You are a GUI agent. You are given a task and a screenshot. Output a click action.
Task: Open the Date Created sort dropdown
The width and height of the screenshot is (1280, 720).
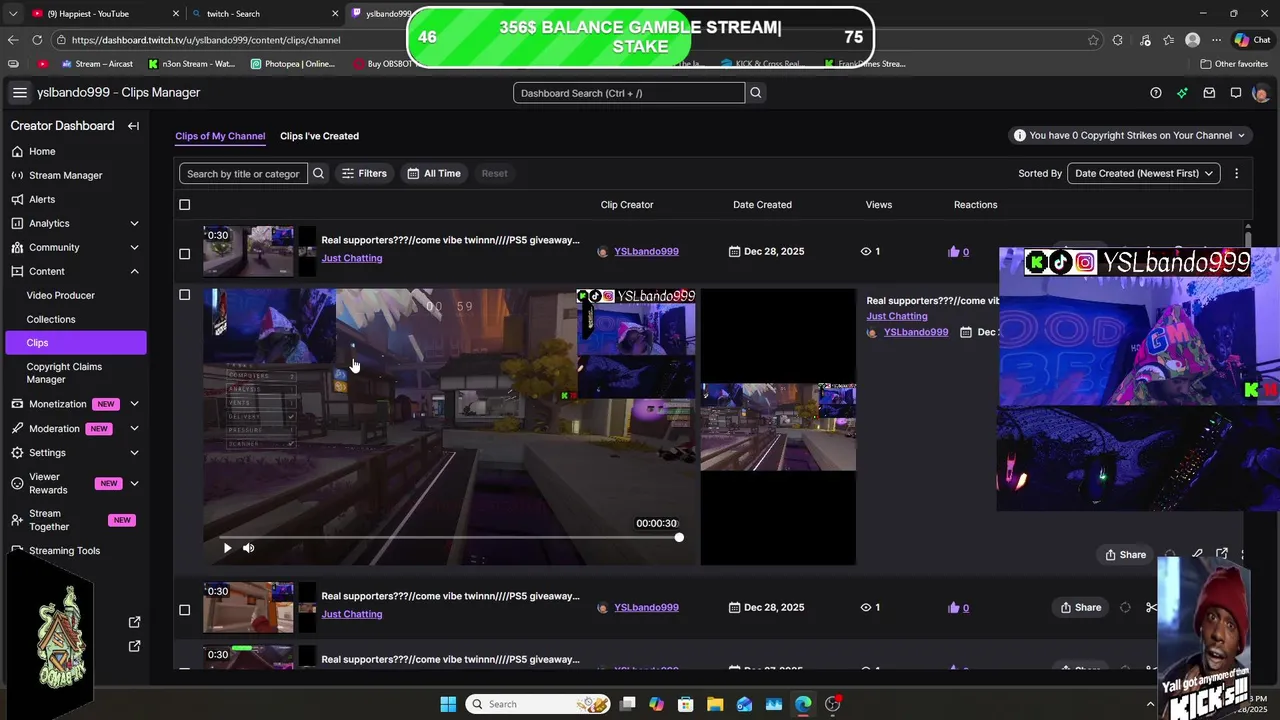click(x=1144, y=173)
